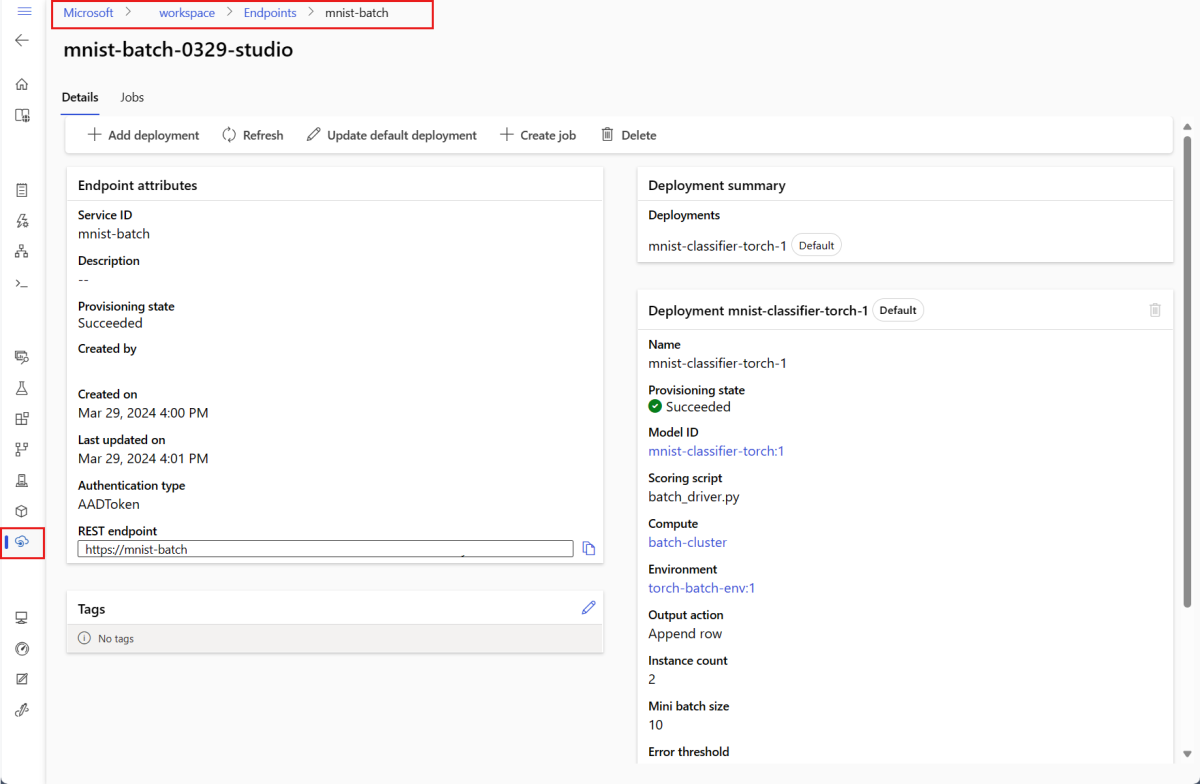Open Compute from the lower sidebar
Image resolution: width=1200 pixels, height=784 pixels.
coord(21,617)
